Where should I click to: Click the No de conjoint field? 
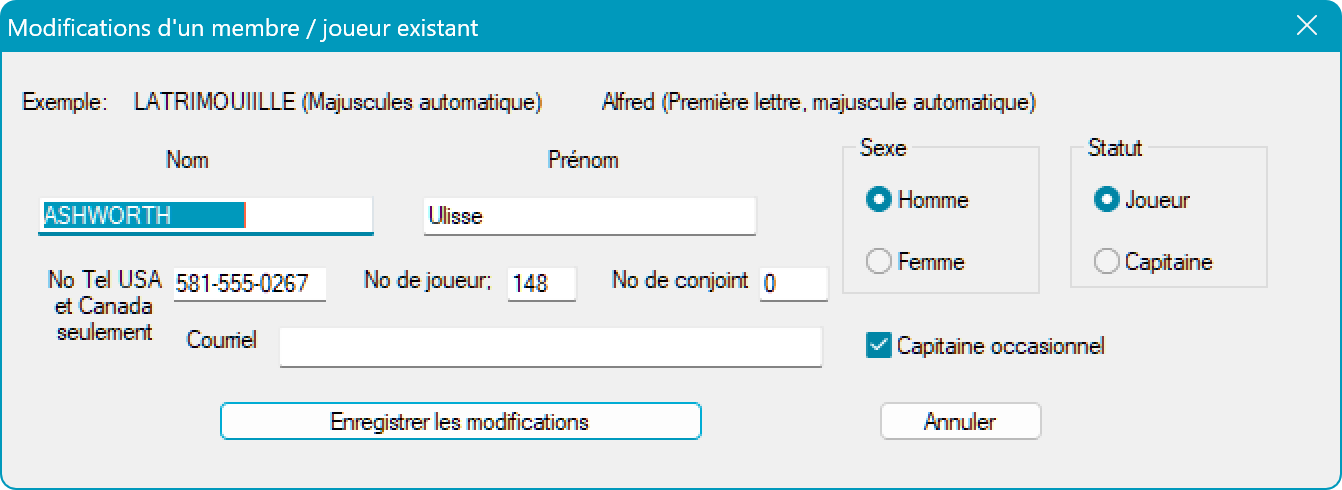click(794, 283)
